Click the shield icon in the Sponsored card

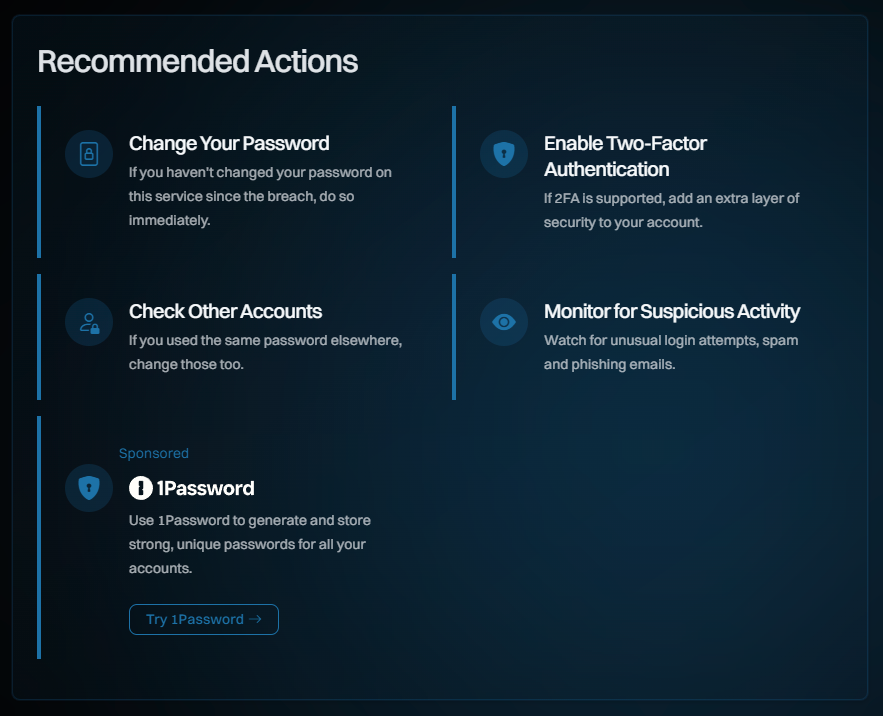(x=89, y=488)
